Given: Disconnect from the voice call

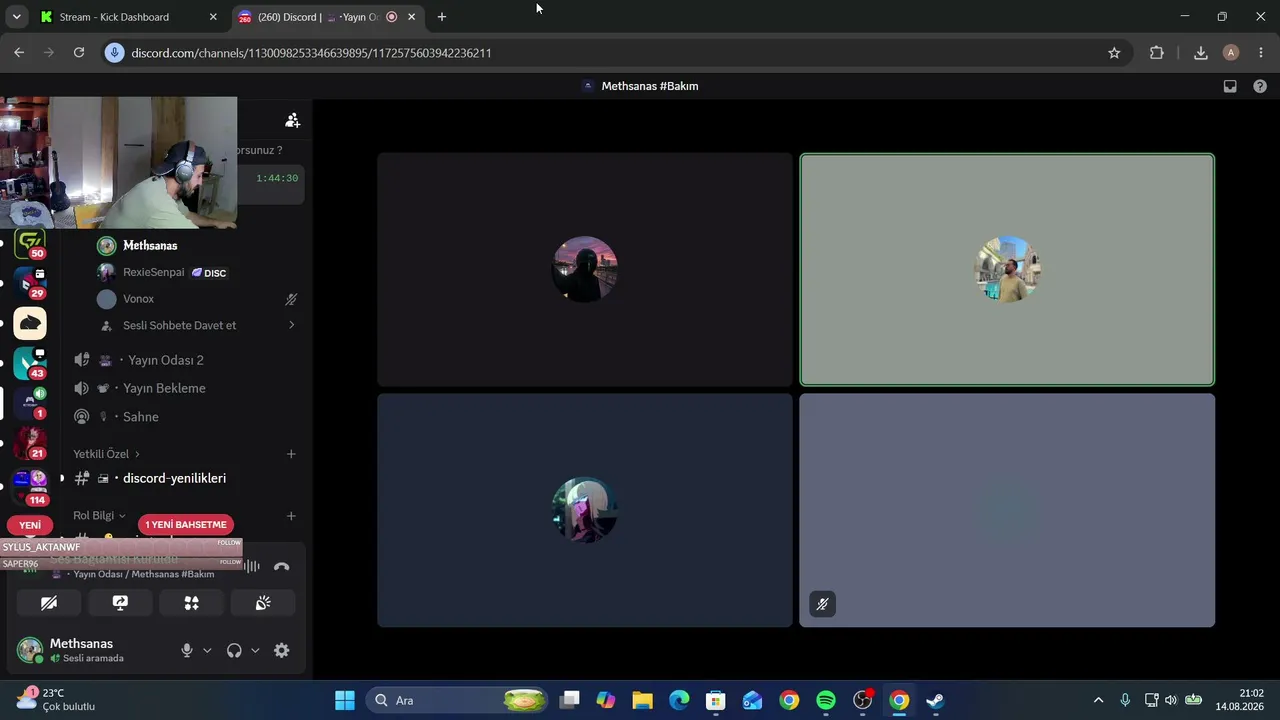Looking at the screenshot, I should (281, 566).
